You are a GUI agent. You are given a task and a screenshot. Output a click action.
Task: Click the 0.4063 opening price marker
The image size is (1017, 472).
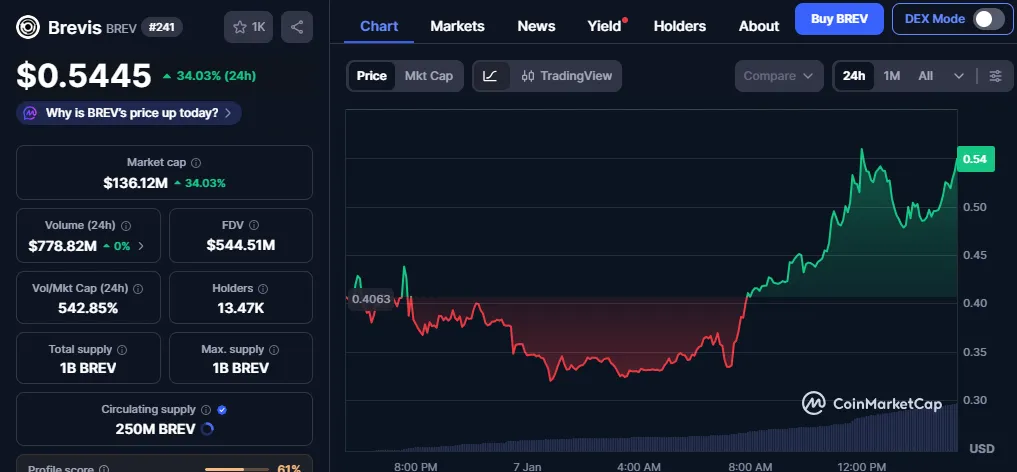[371, 299]
